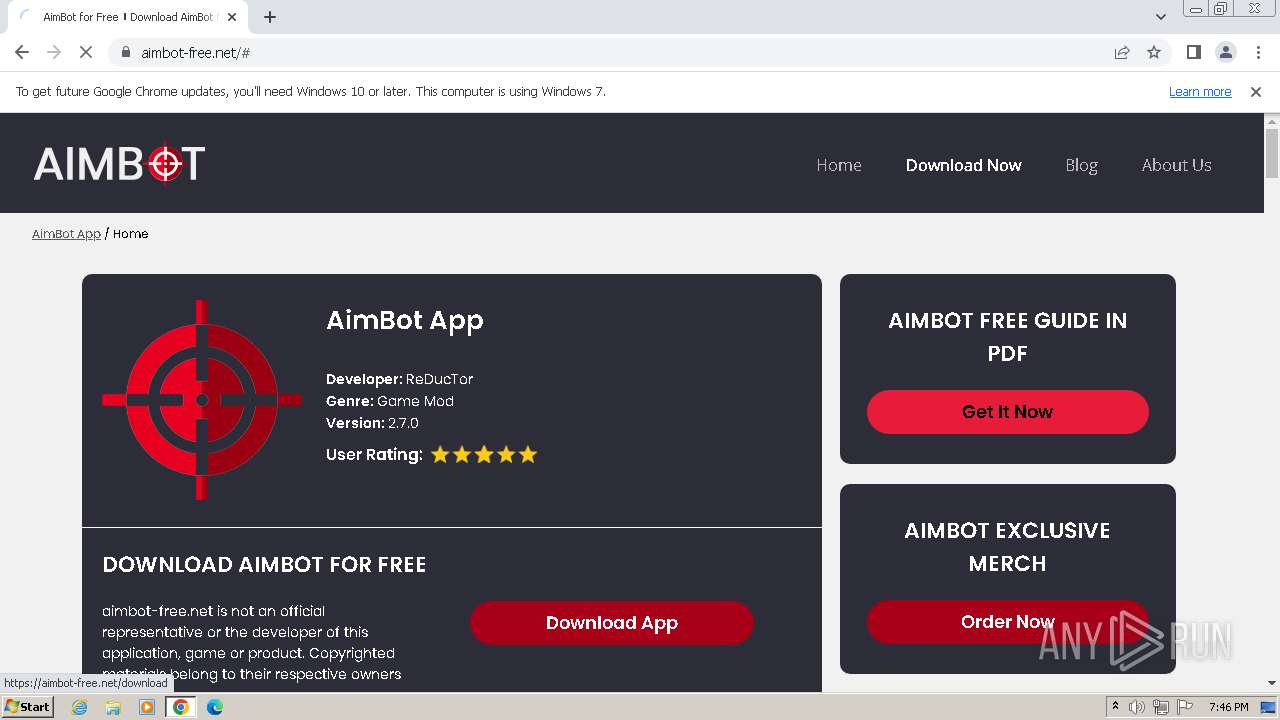Open the Learn more link

tap(1200, 91)
